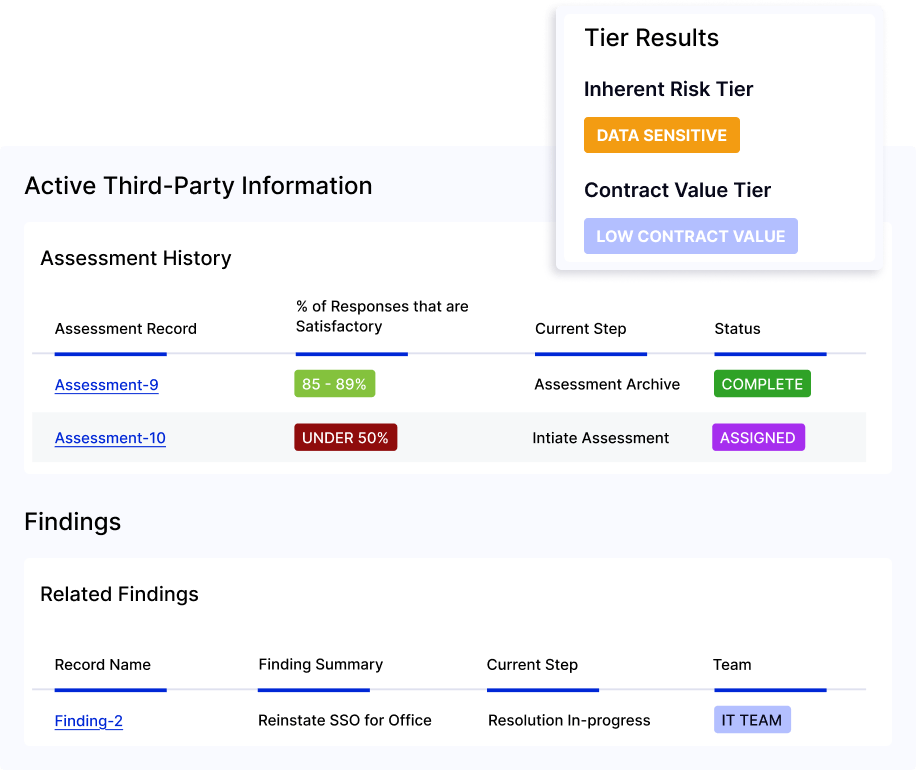Click the Findings section heading
Screen dimensions: 916x770
point(72,522)
